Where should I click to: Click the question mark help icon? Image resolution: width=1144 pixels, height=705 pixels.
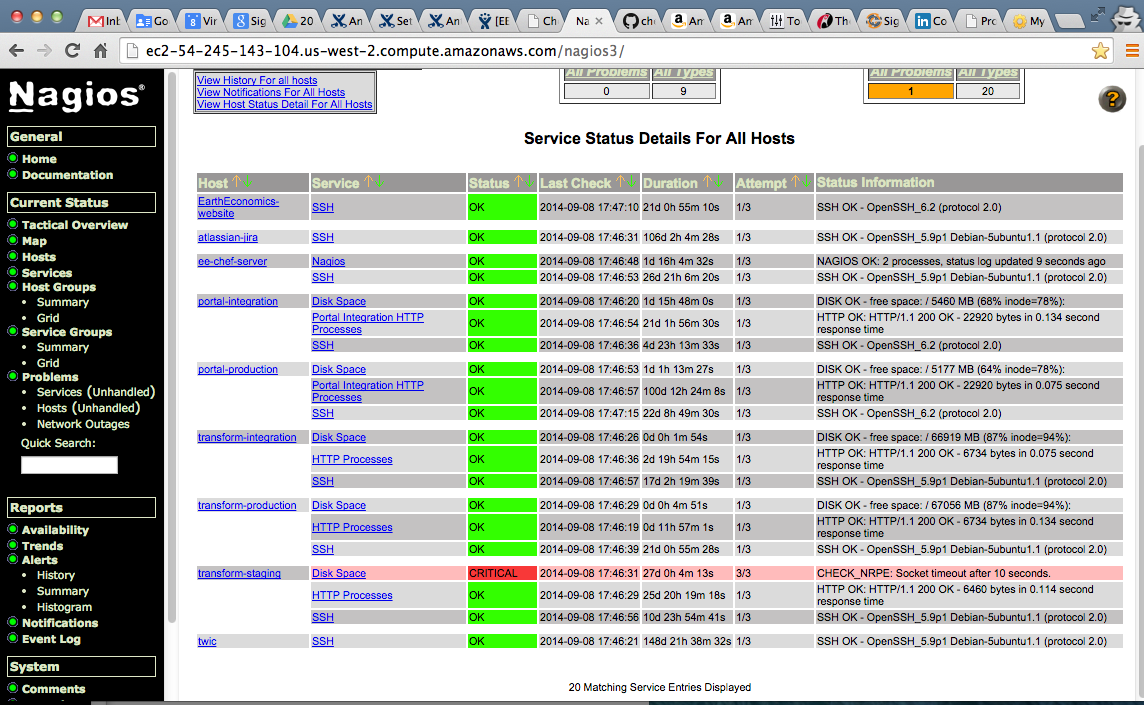point(1112,98)
